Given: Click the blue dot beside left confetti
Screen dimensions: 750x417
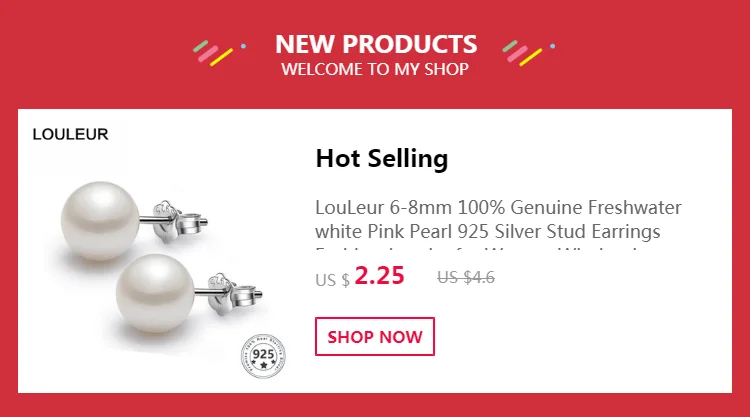Looking at the screenshot, I should 243,46.
